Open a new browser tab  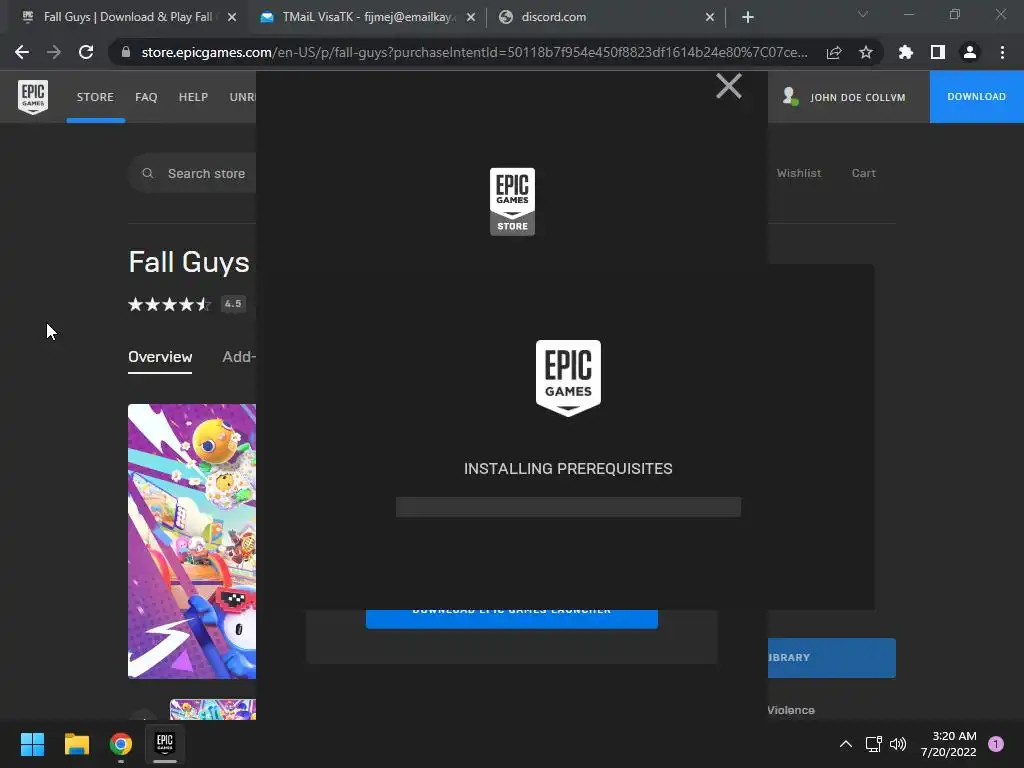pyautogui.click(x=748, y=17)
